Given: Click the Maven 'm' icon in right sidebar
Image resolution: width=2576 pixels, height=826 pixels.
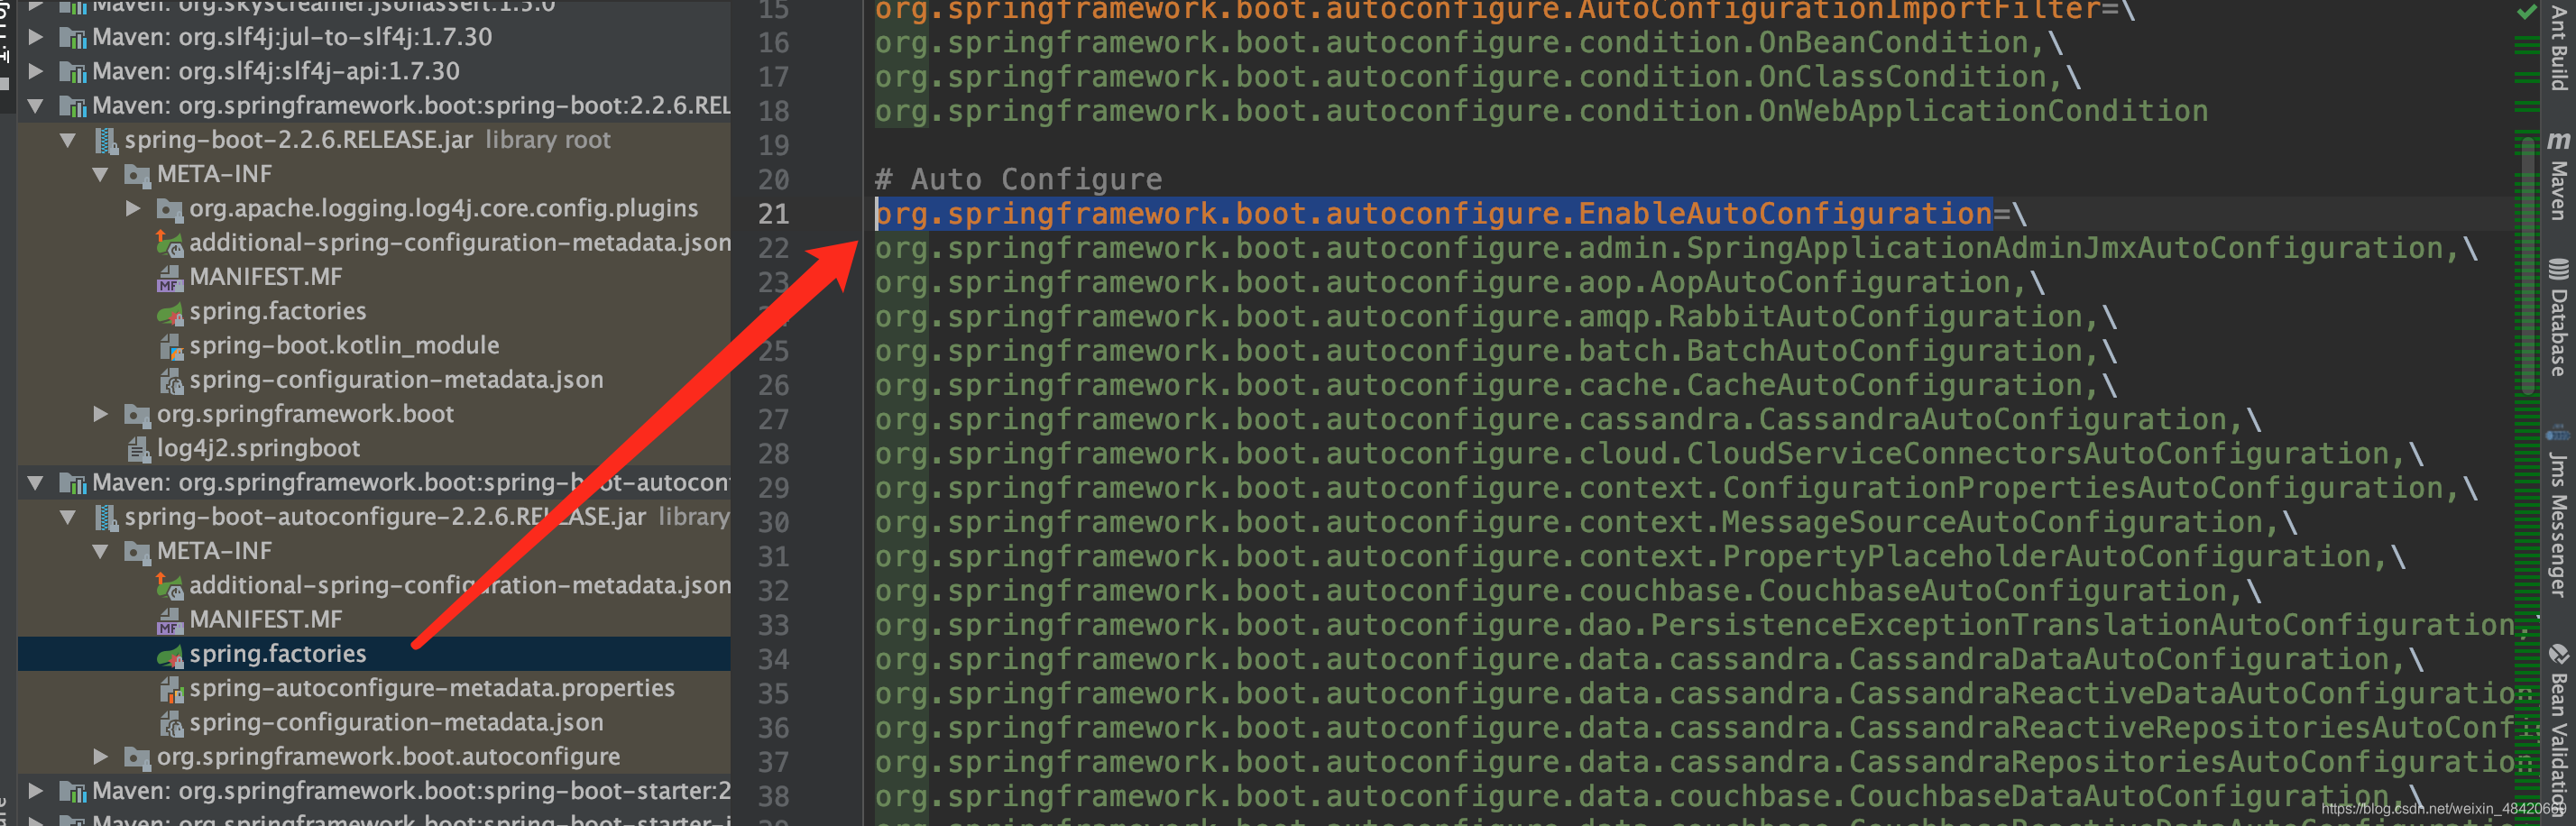Looking at the screenshot, I should (2557, 141).
